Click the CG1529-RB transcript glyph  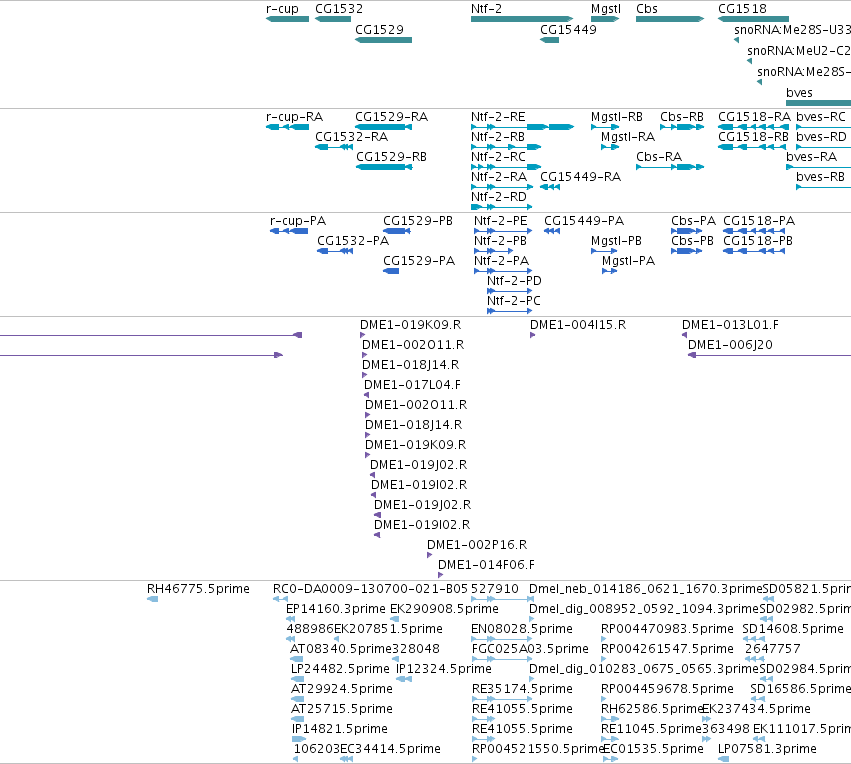point(384,167)
